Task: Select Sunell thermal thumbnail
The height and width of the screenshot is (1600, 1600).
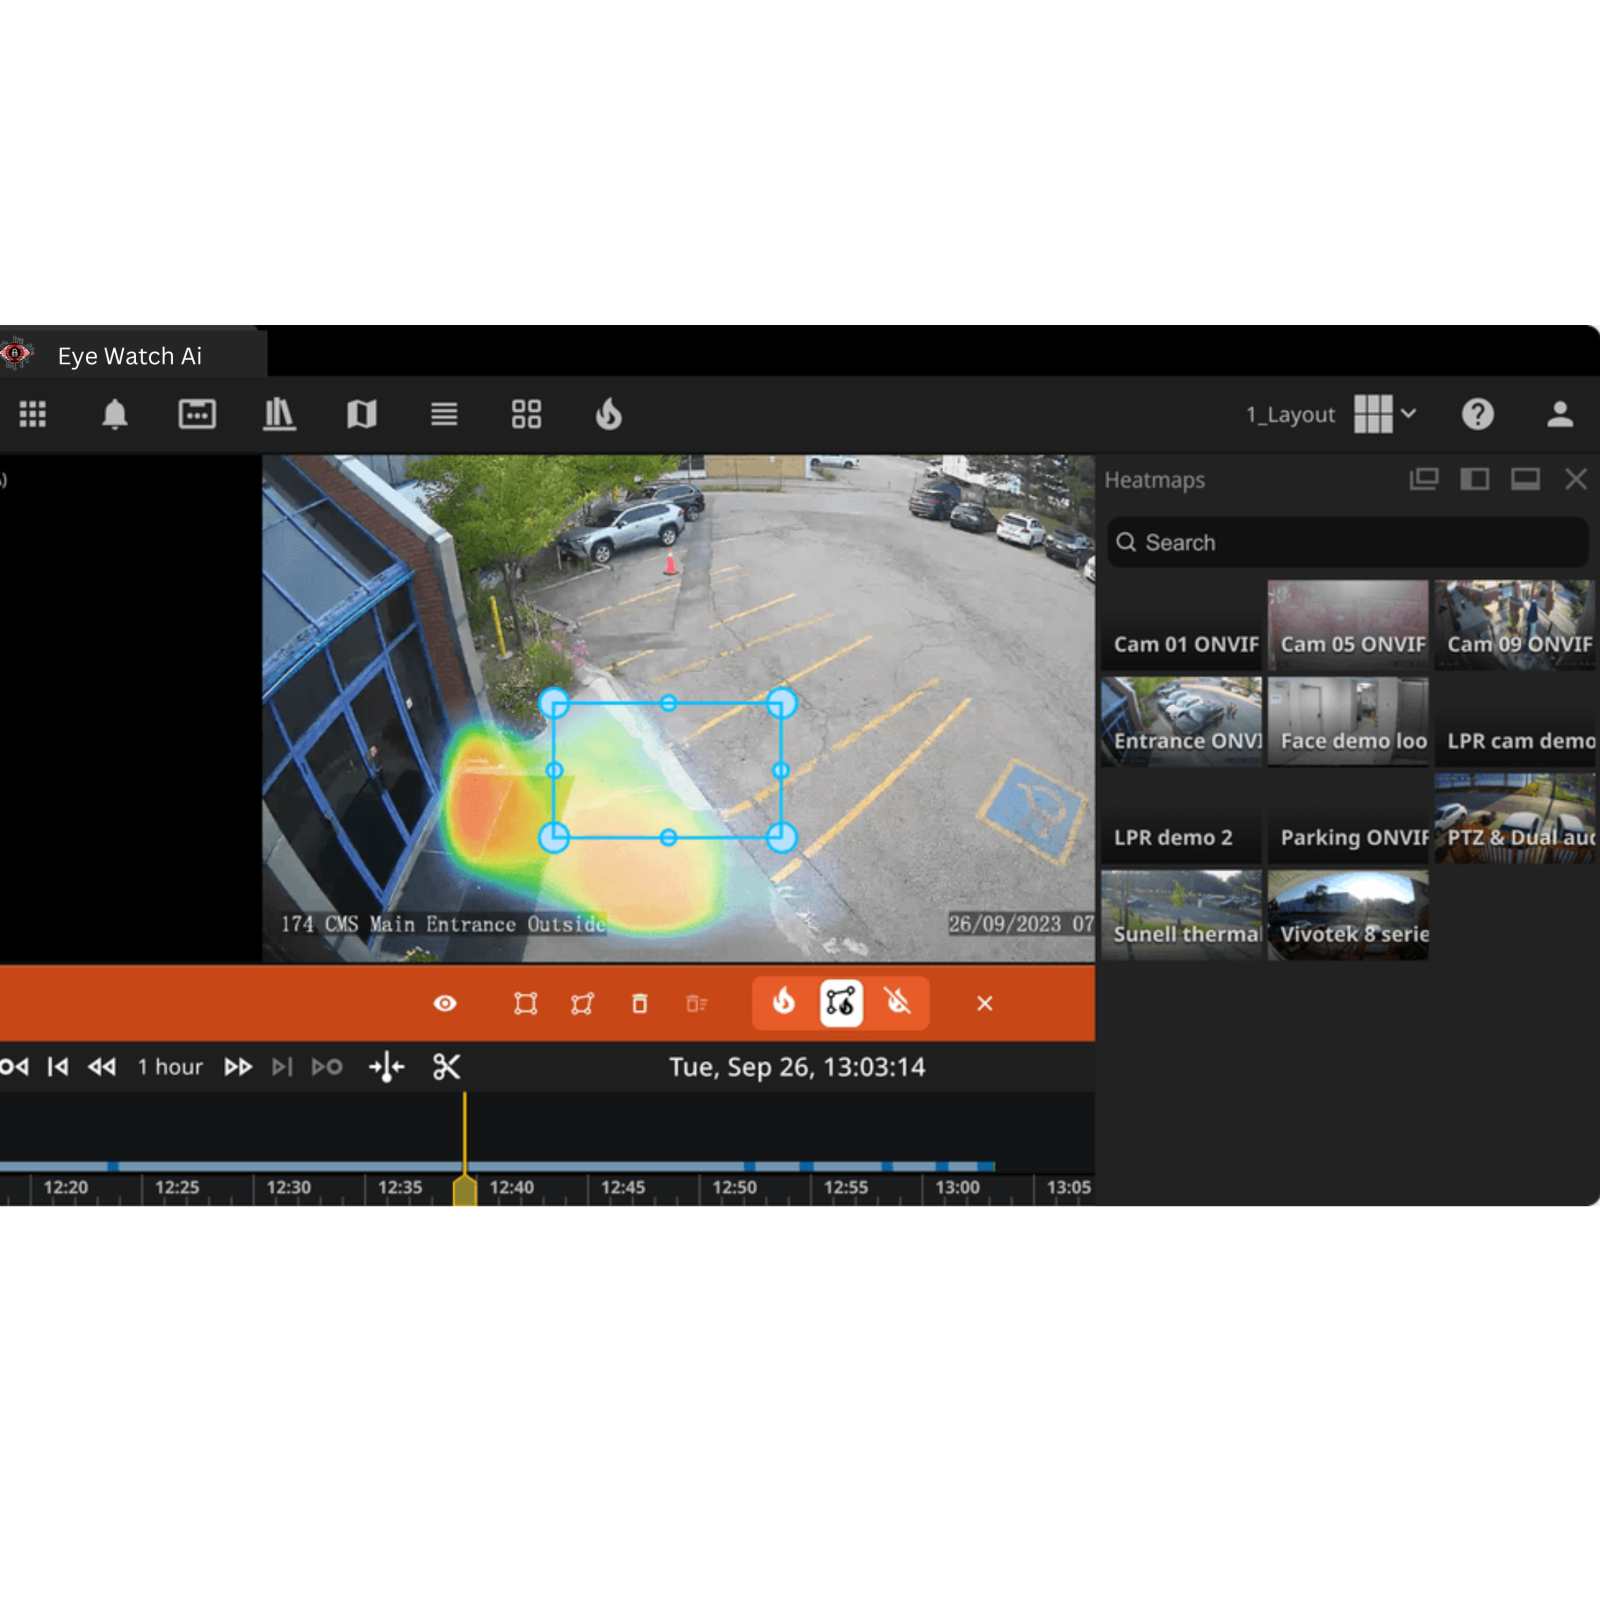Action: [x=1182, y=915]
